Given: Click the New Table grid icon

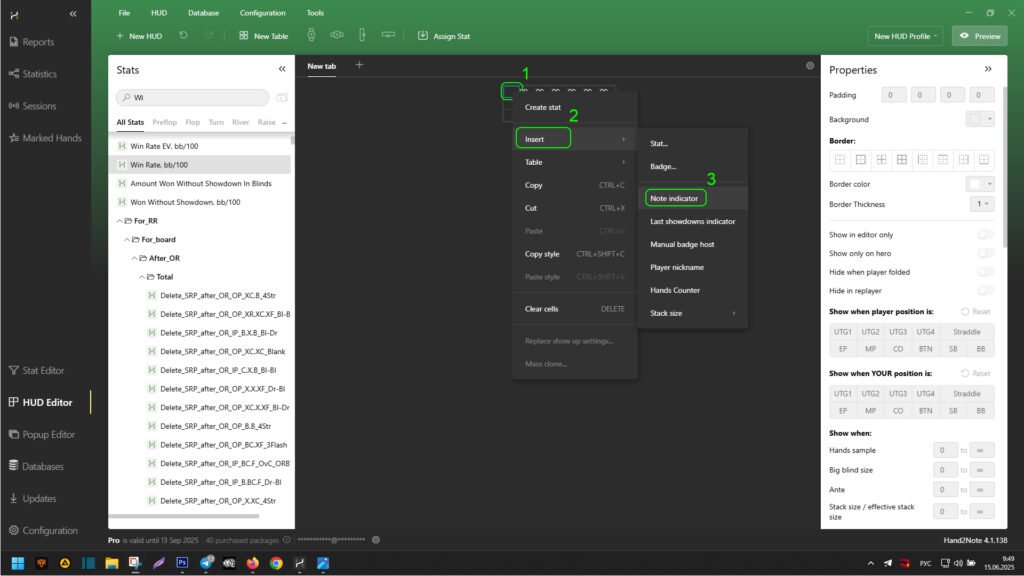Looking at the screenshot, I should [x=244, y=36].
